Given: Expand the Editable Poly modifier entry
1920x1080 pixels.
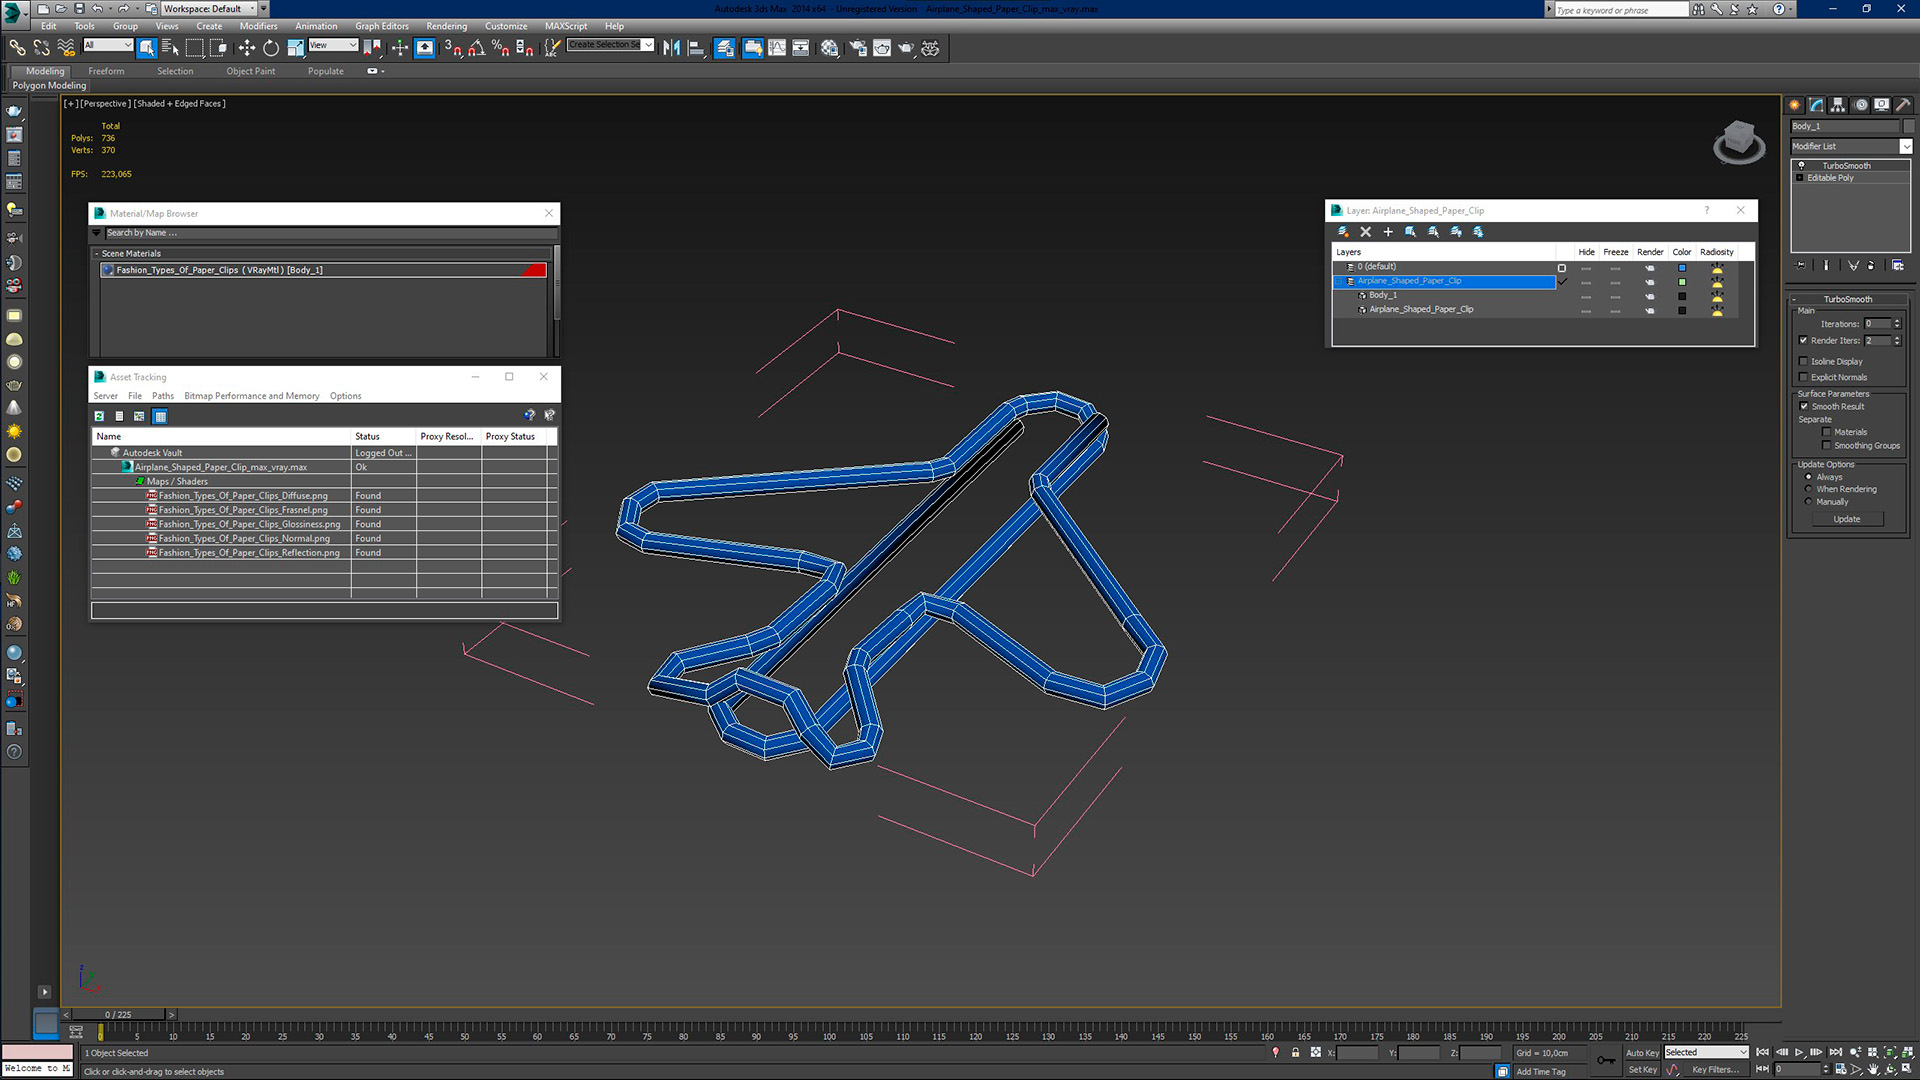Looking at the screenshot, I should (1800, 178).
